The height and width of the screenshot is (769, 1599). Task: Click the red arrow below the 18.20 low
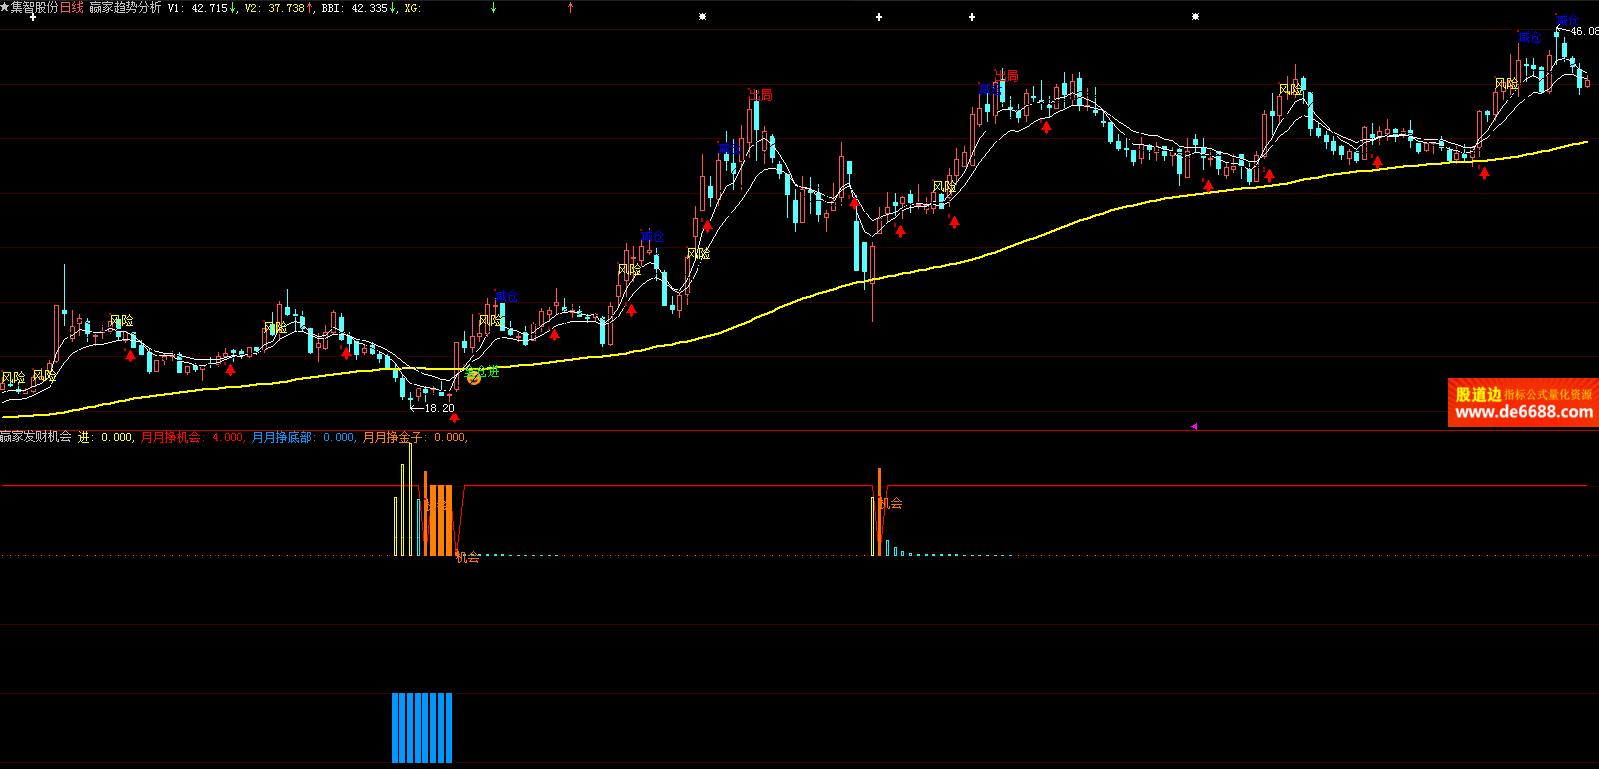point(454,418)
